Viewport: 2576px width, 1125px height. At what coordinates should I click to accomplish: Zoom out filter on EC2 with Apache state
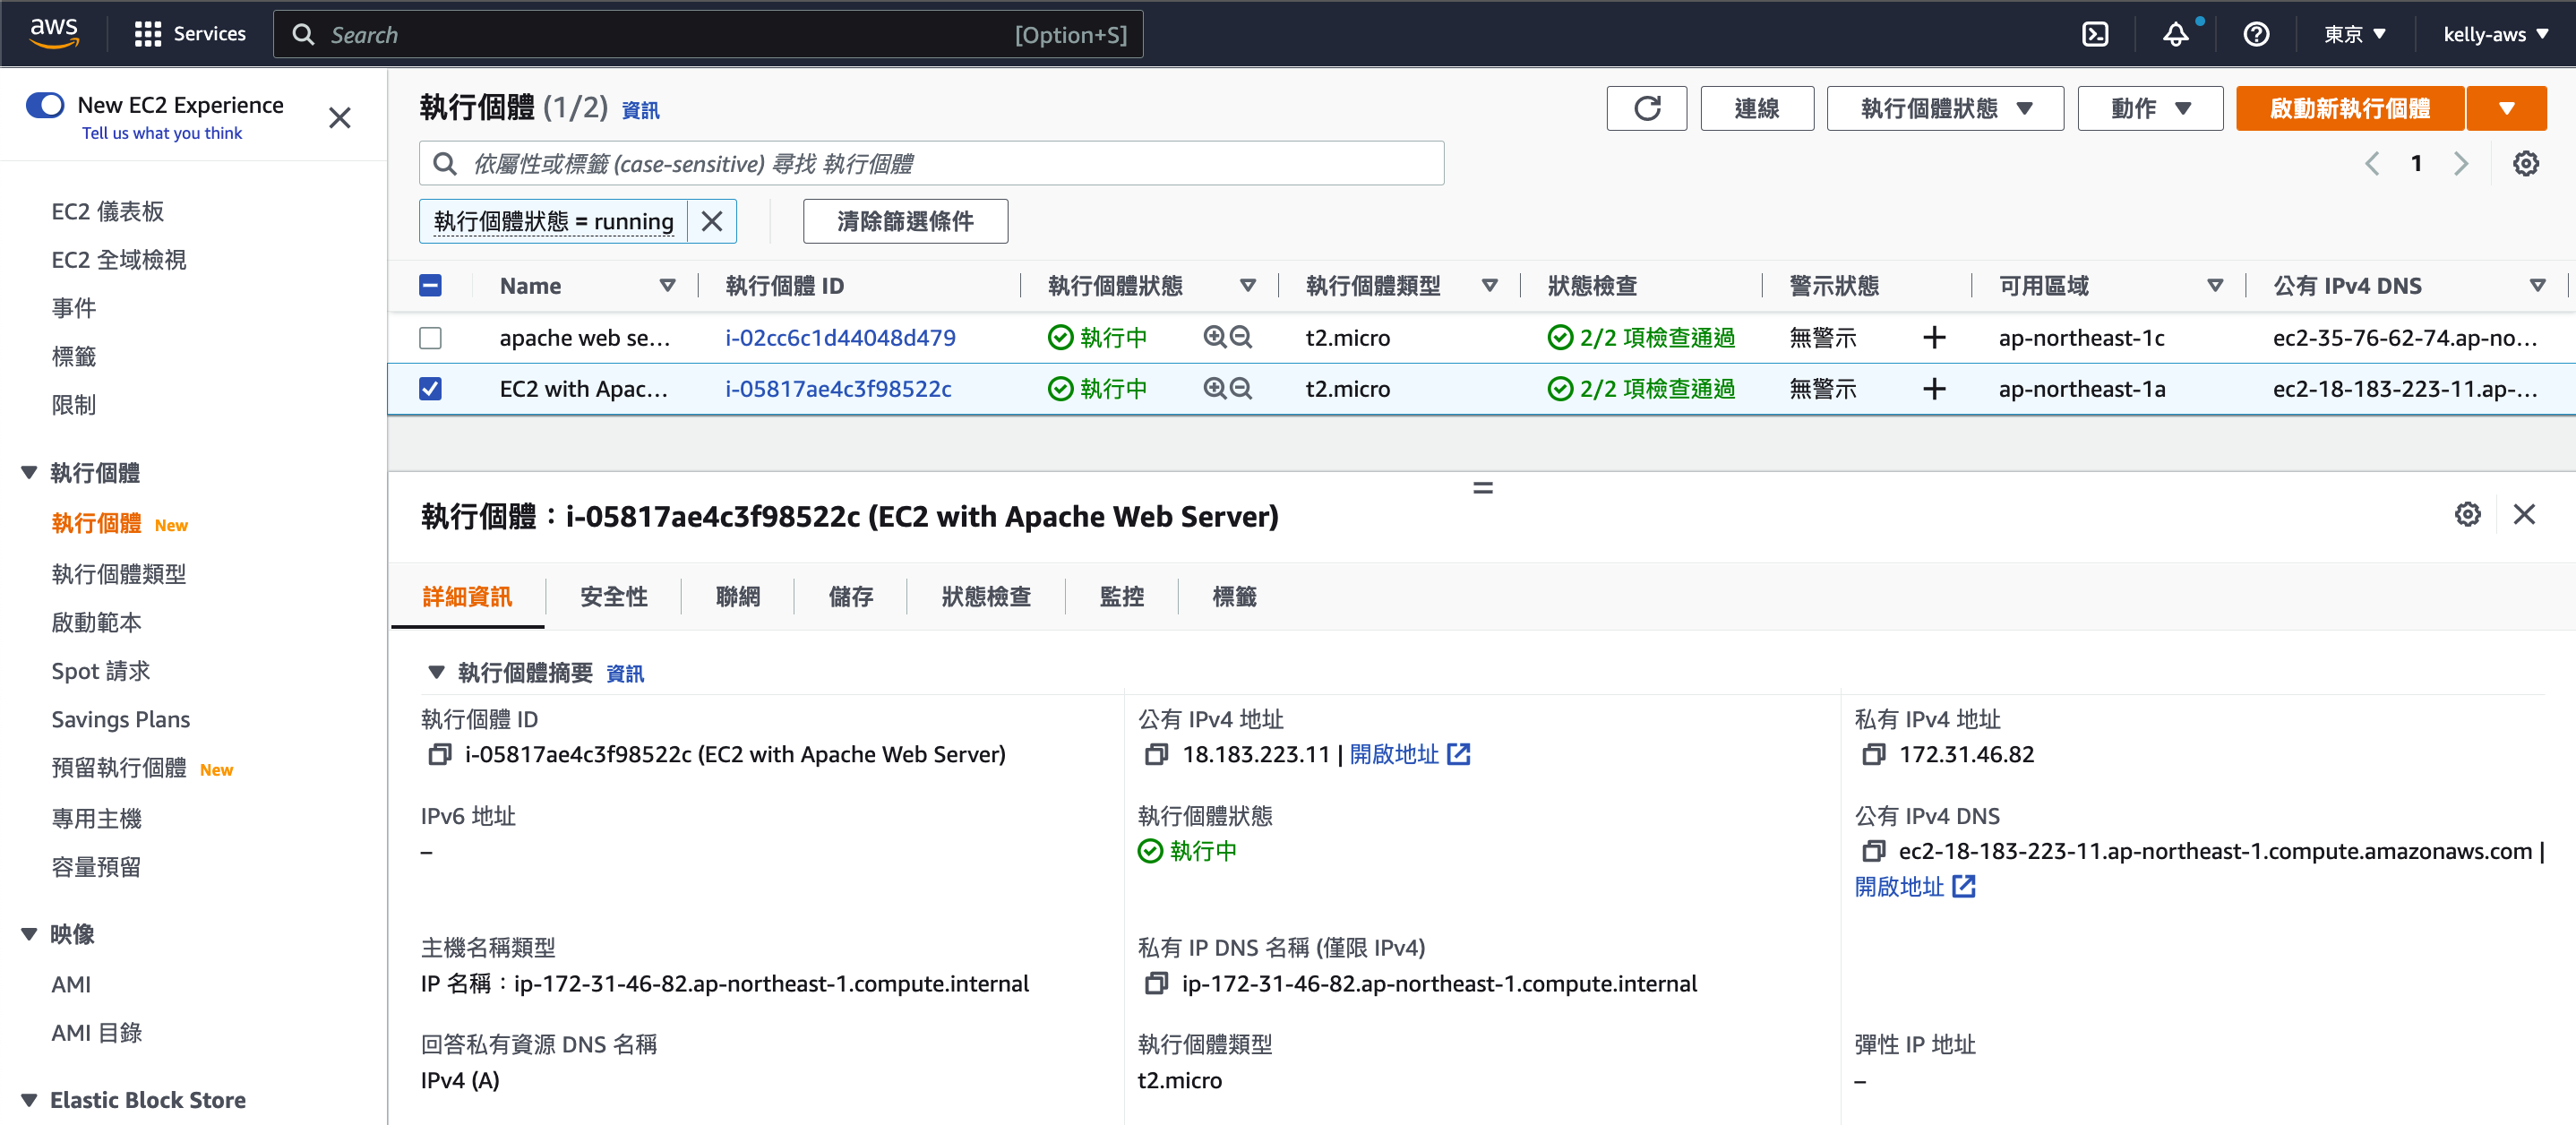pyautogui.click(x=1240, y=388)
